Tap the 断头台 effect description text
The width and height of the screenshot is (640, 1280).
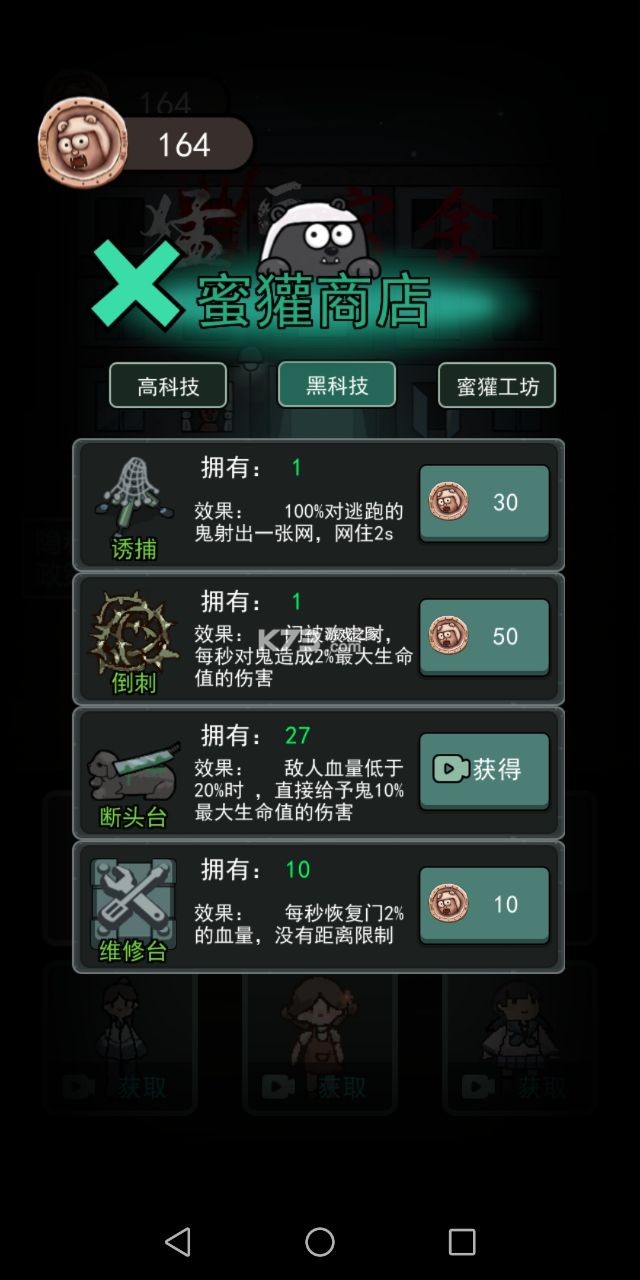tap(299, 790)
